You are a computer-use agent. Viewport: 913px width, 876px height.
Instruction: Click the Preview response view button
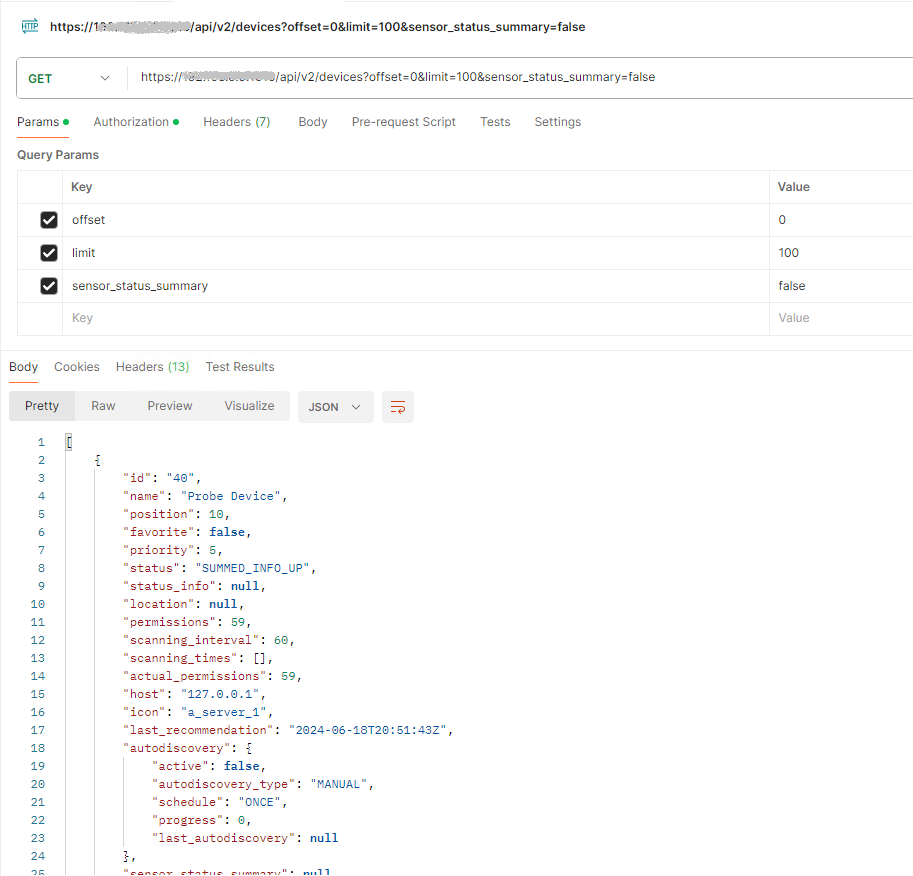coord(170,406)
